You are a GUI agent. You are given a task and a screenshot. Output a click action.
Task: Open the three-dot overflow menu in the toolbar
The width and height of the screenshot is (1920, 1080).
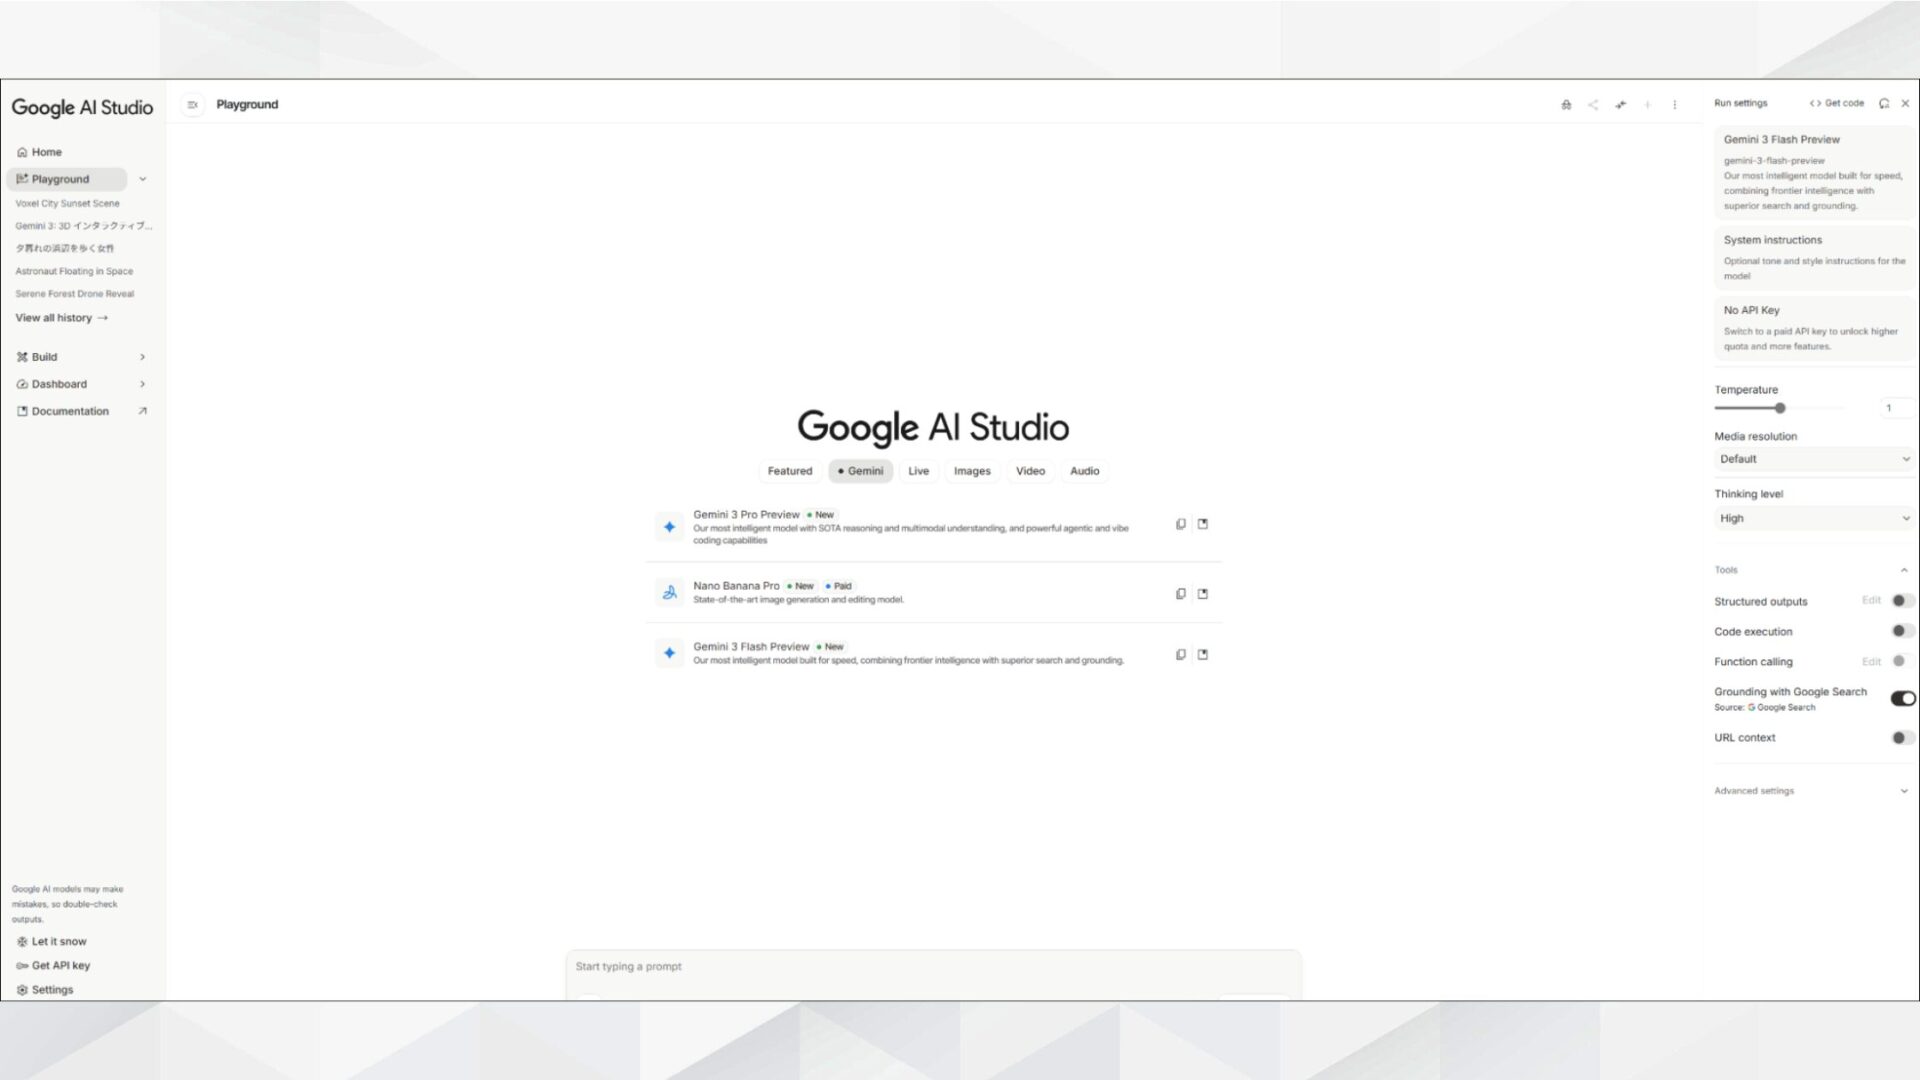coord(1675,104)
